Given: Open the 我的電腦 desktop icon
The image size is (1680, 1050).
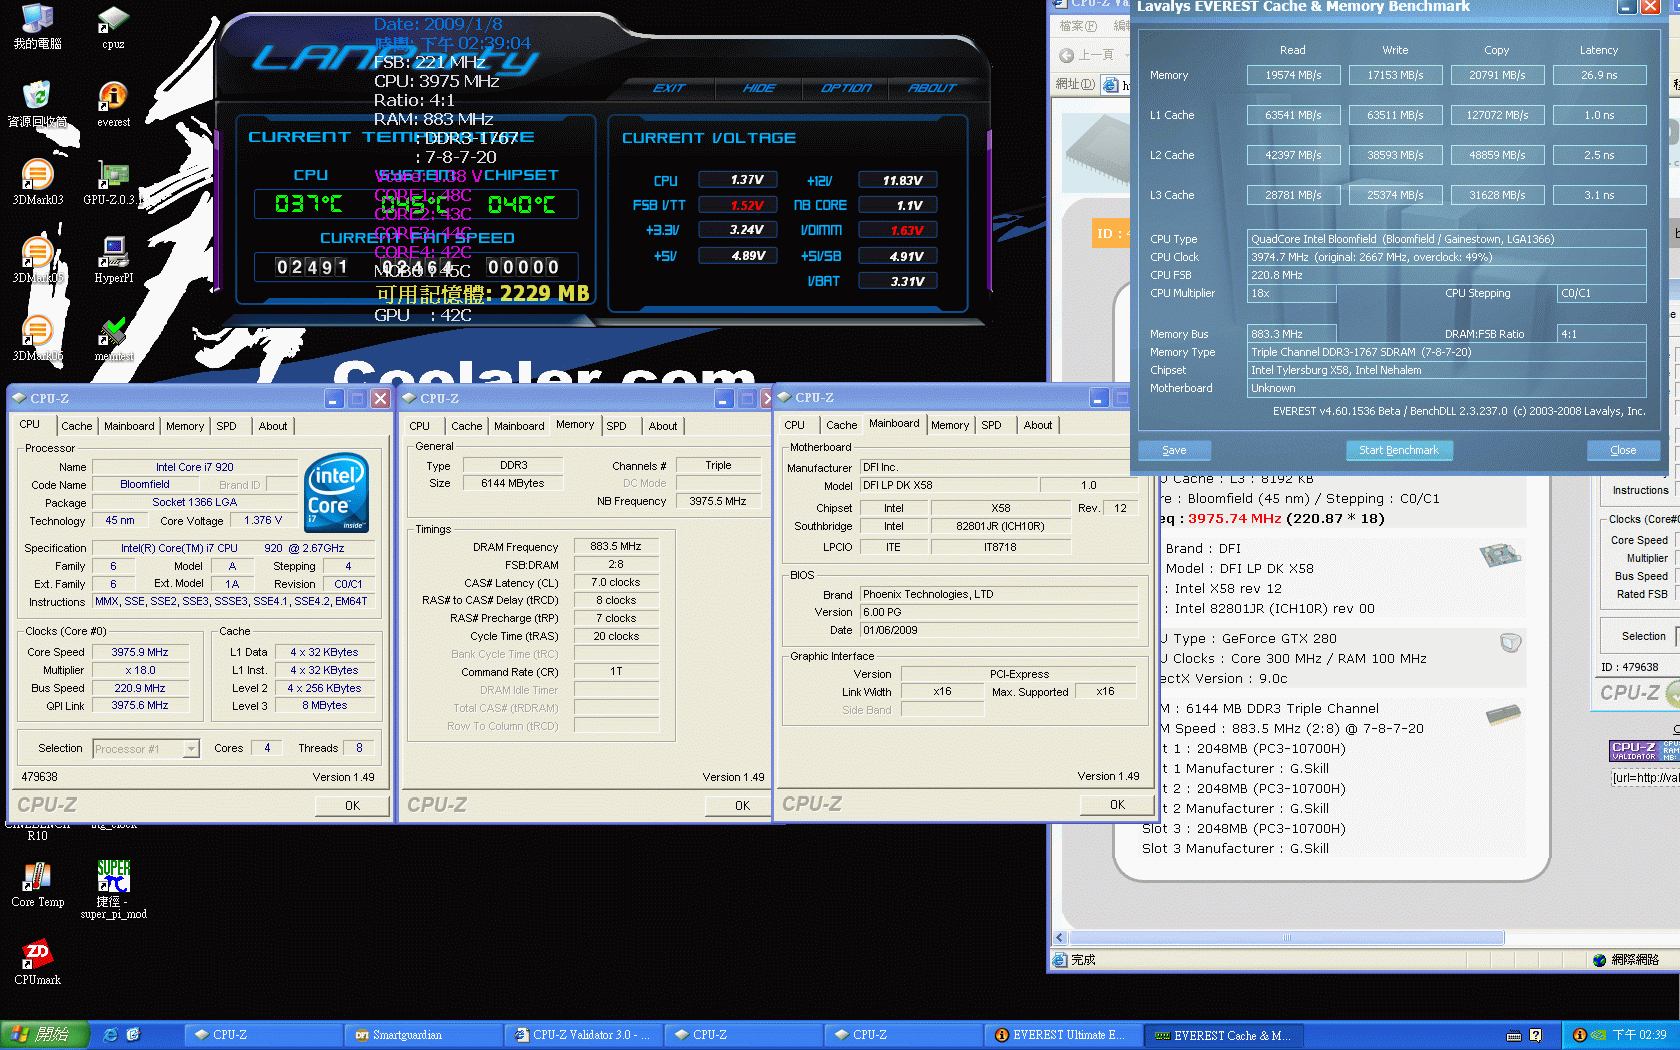Looking at the screenshot, I should (x=37, y=26).
